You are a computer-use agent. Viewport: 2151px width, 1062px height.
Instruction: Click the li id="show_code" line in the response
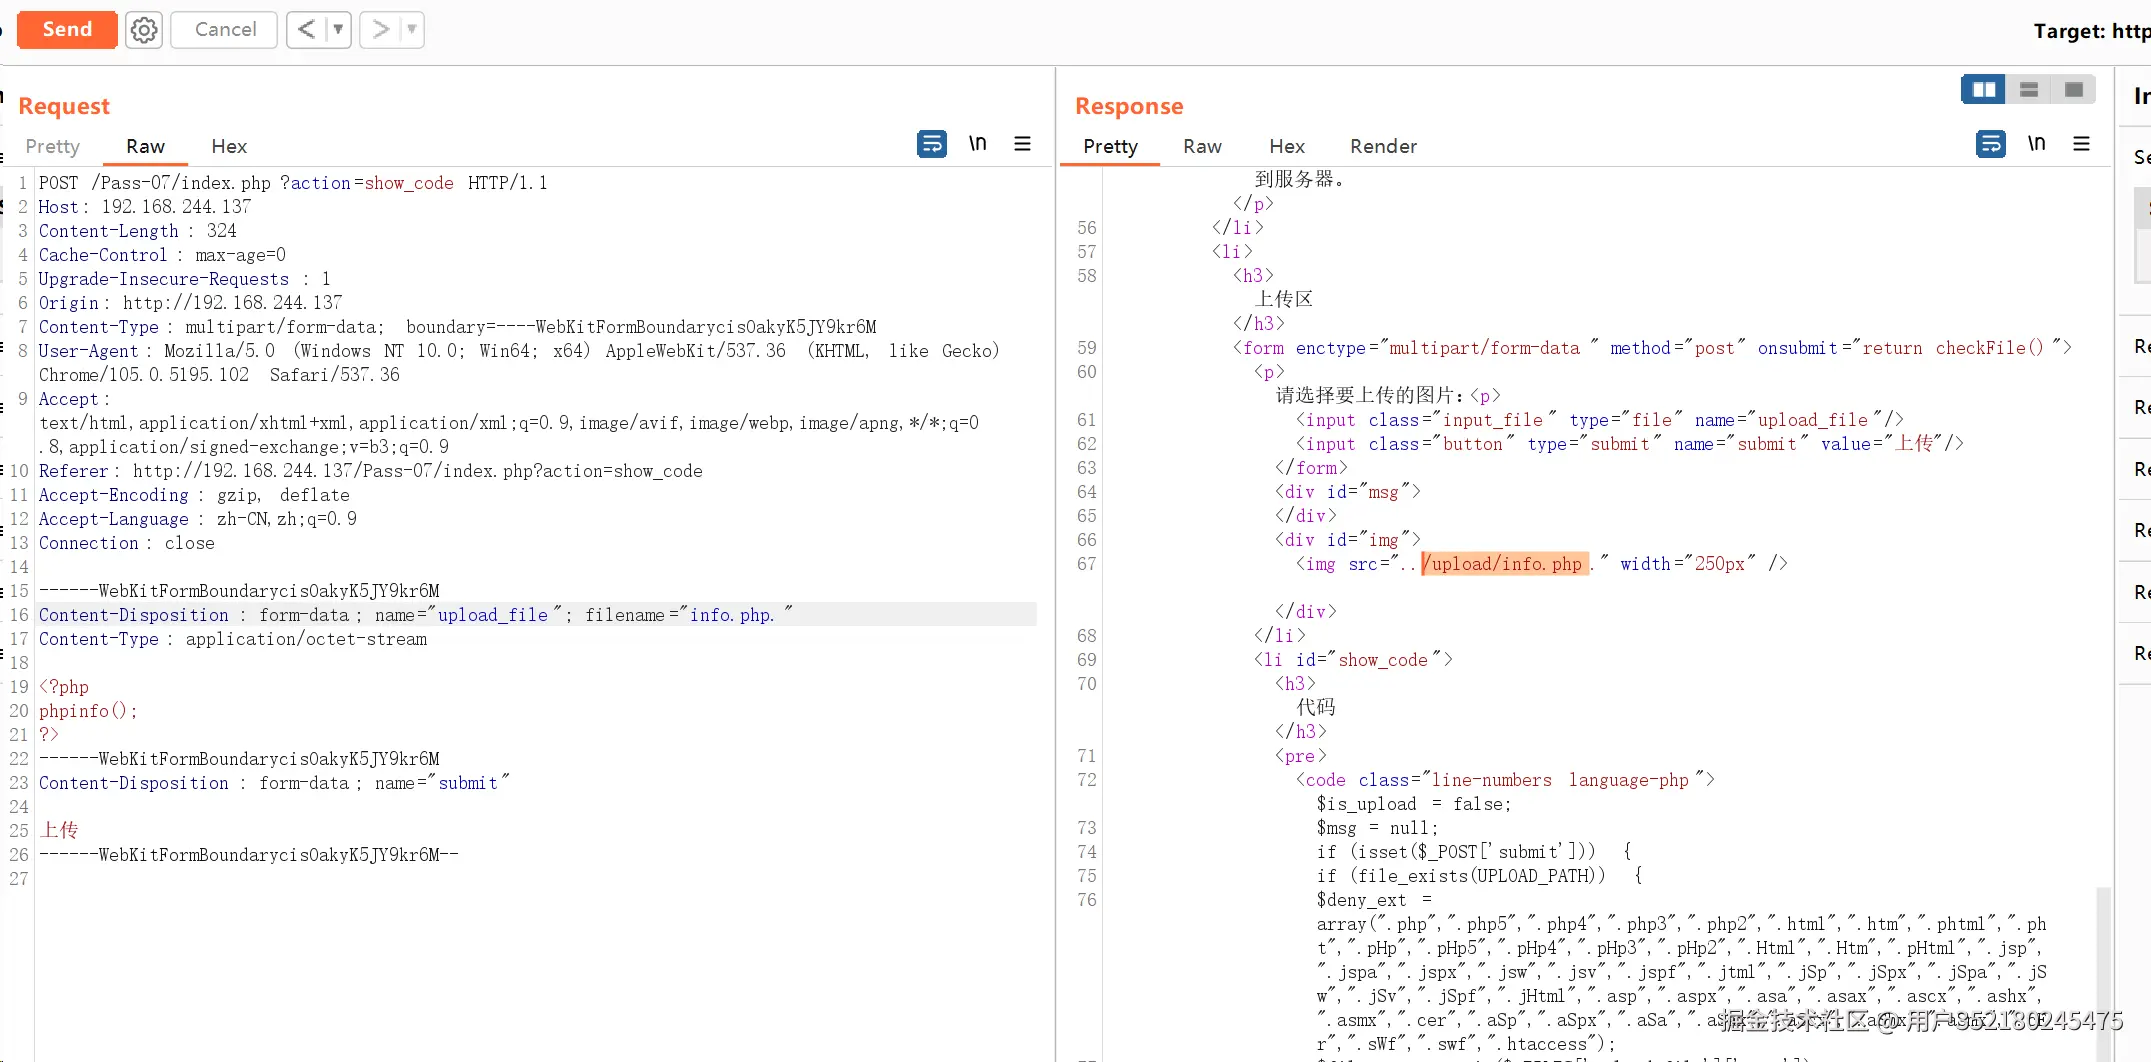1353,660
